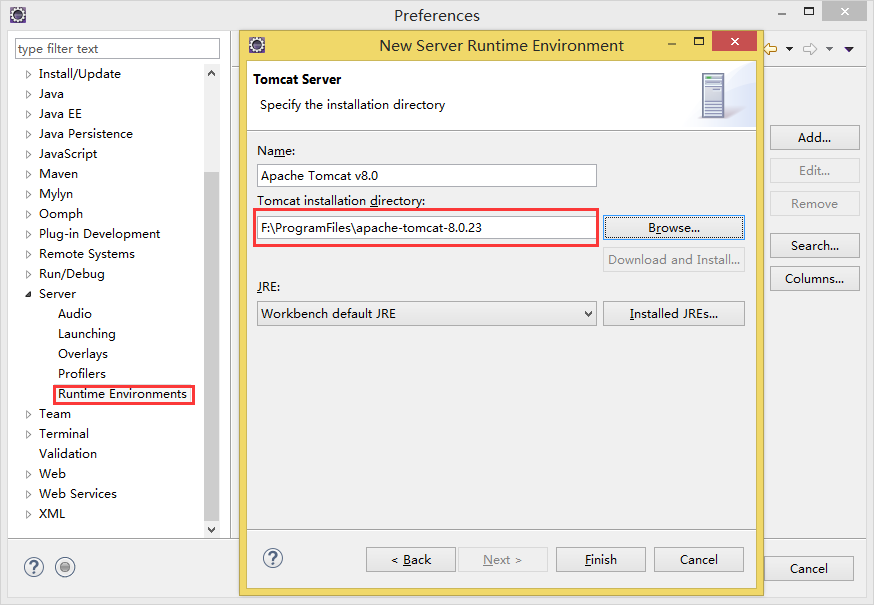Collapse the Server tree node
The height and width of the screenshot is (605, 874).
coord(28,294)
